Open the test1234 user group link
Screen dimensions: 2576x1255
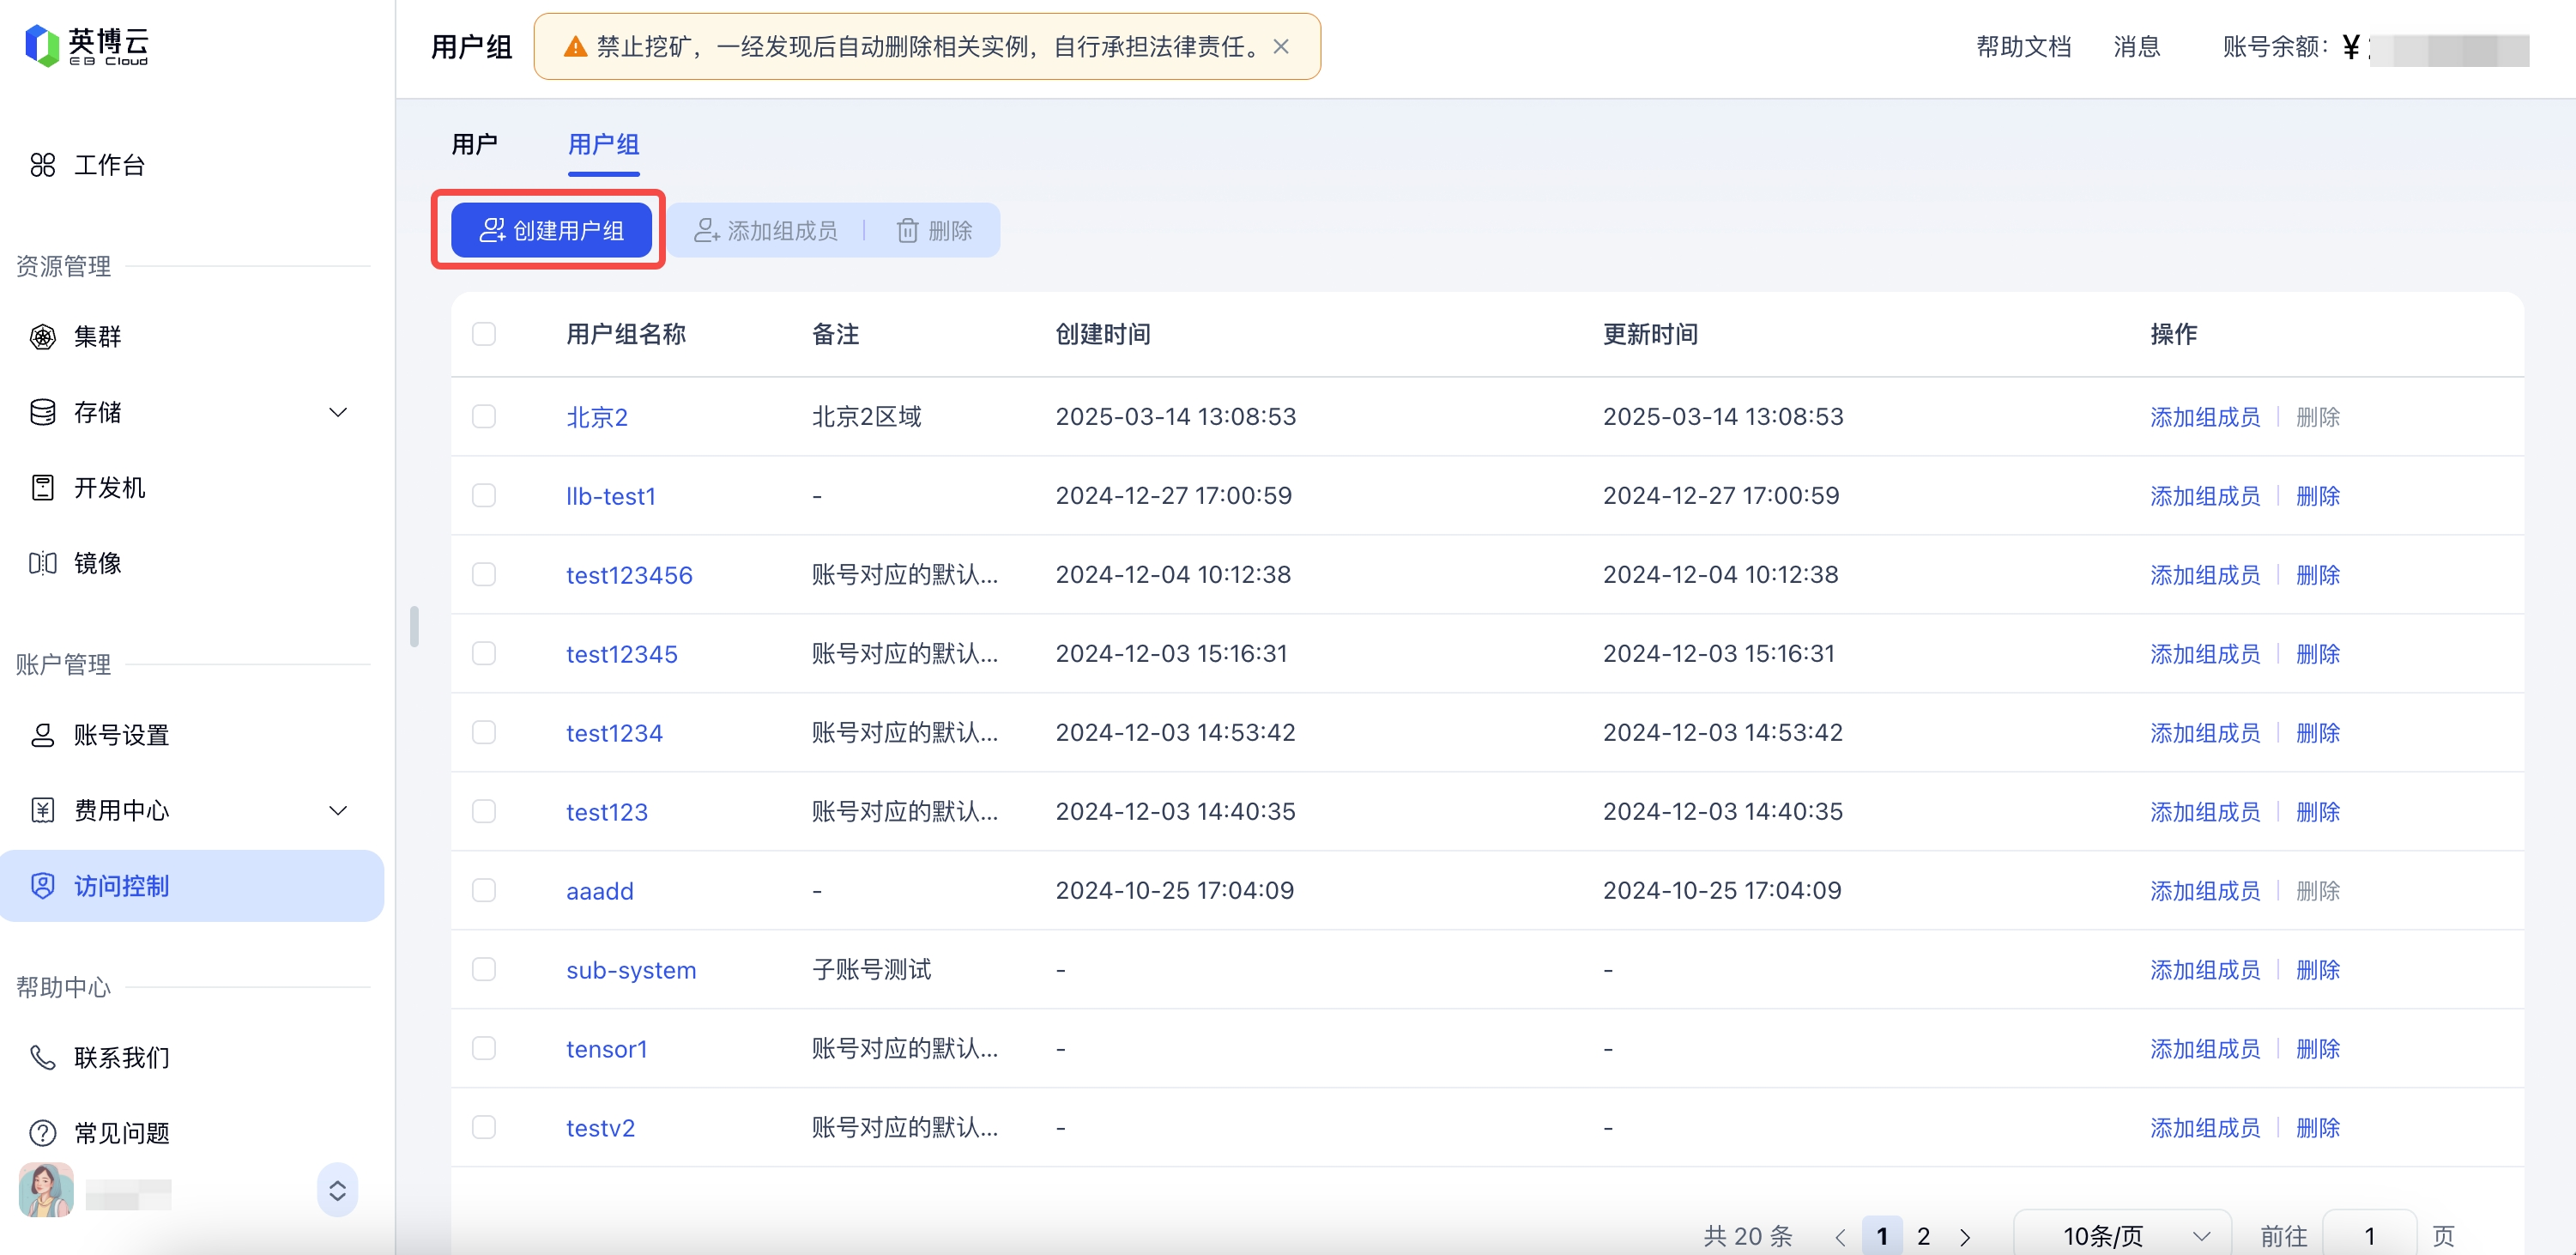click(614, 733)
